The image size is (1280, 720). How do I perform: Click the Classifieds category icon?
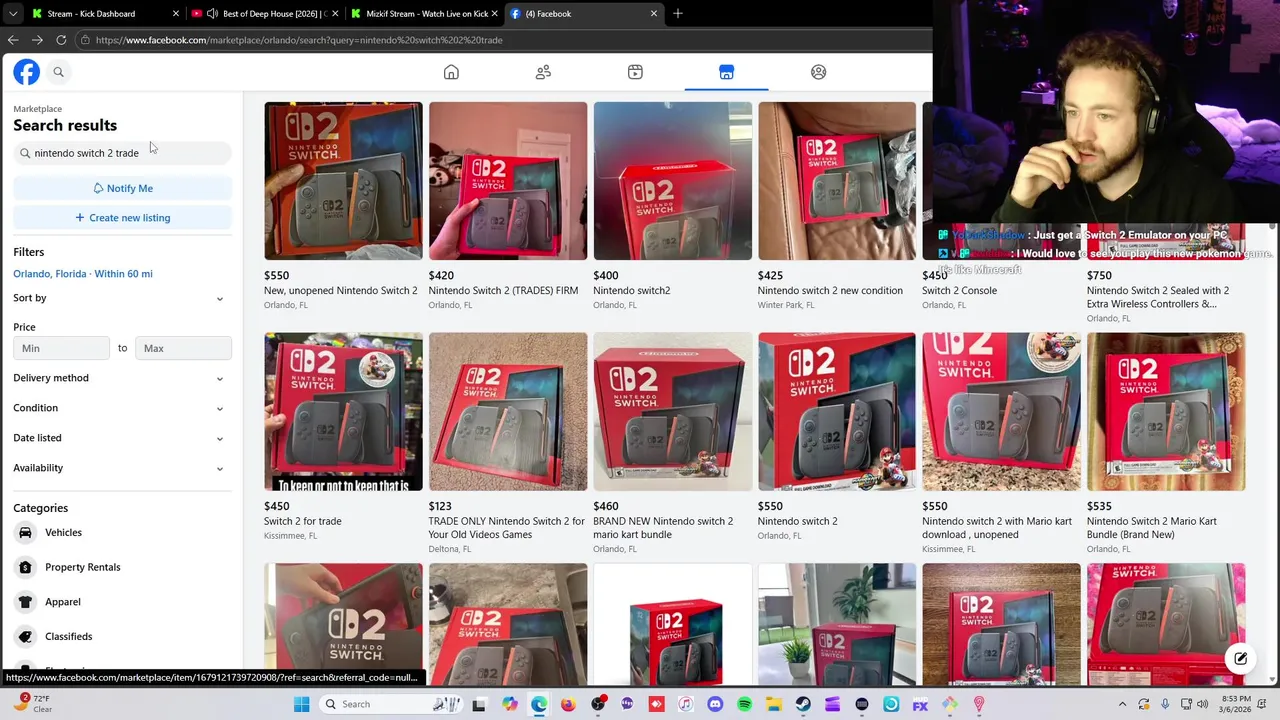pos(25,636)
